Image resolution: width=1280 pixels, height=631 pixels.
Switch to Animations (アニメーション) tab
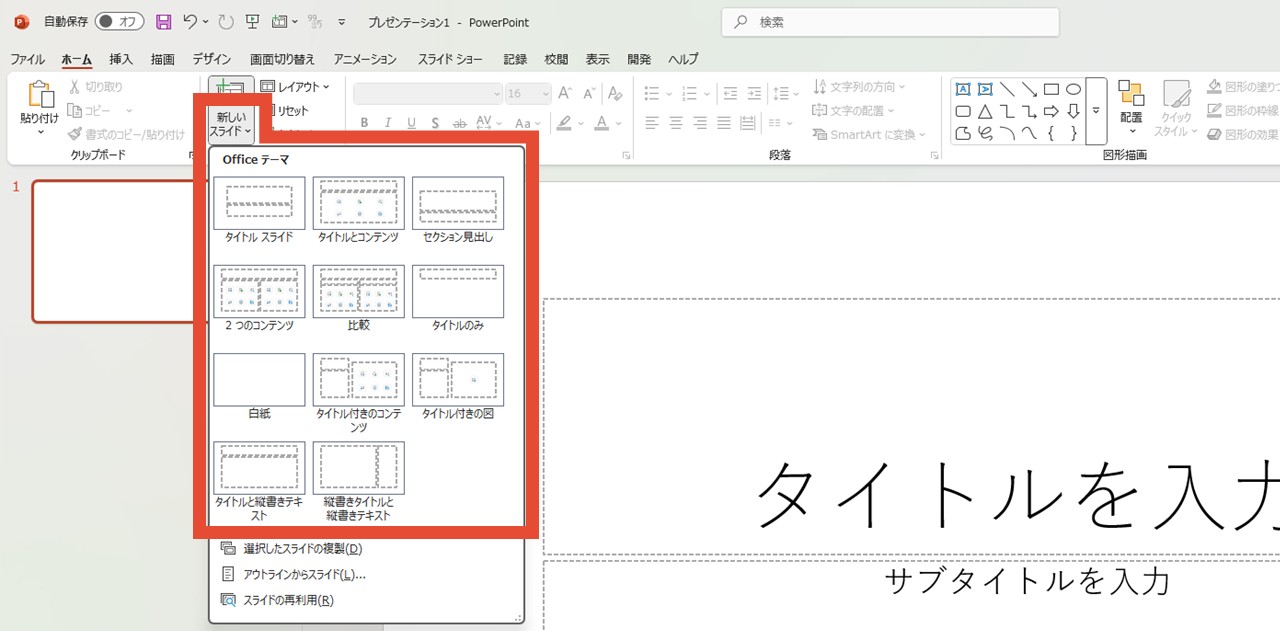click(365, 59)
